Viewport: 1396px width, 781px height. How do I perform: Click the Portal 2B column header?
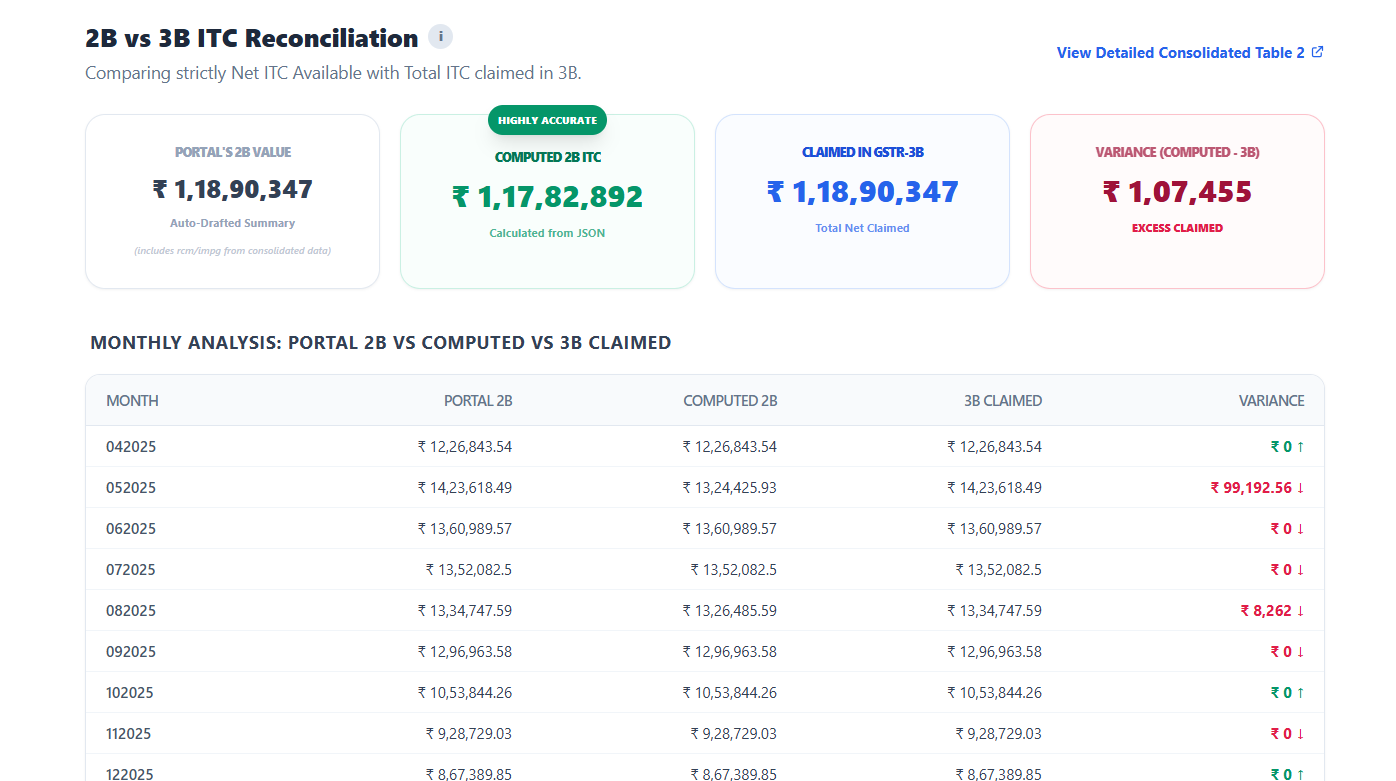478,401
